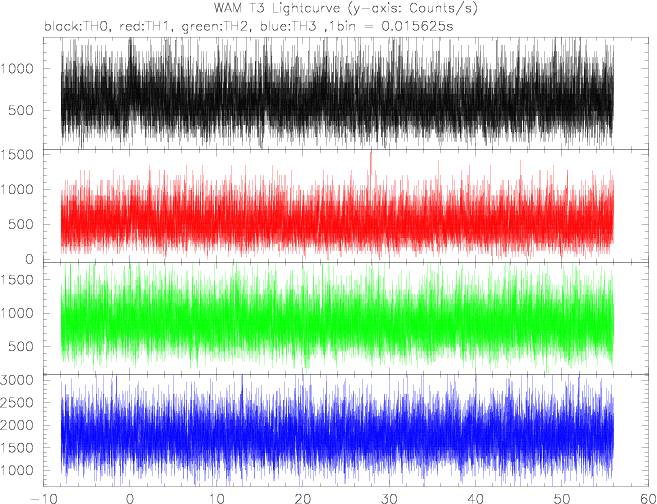
Task: Select the 1500 label on the green panel axis
Action: tap(16, 279)
